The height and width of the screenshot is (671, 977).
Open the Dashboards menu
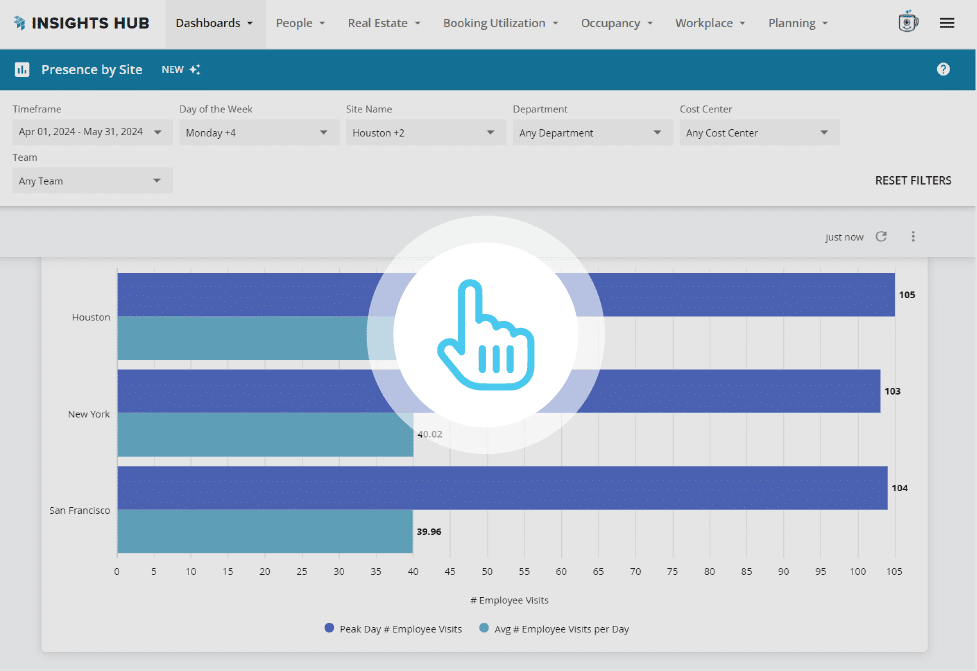[215, 23]
